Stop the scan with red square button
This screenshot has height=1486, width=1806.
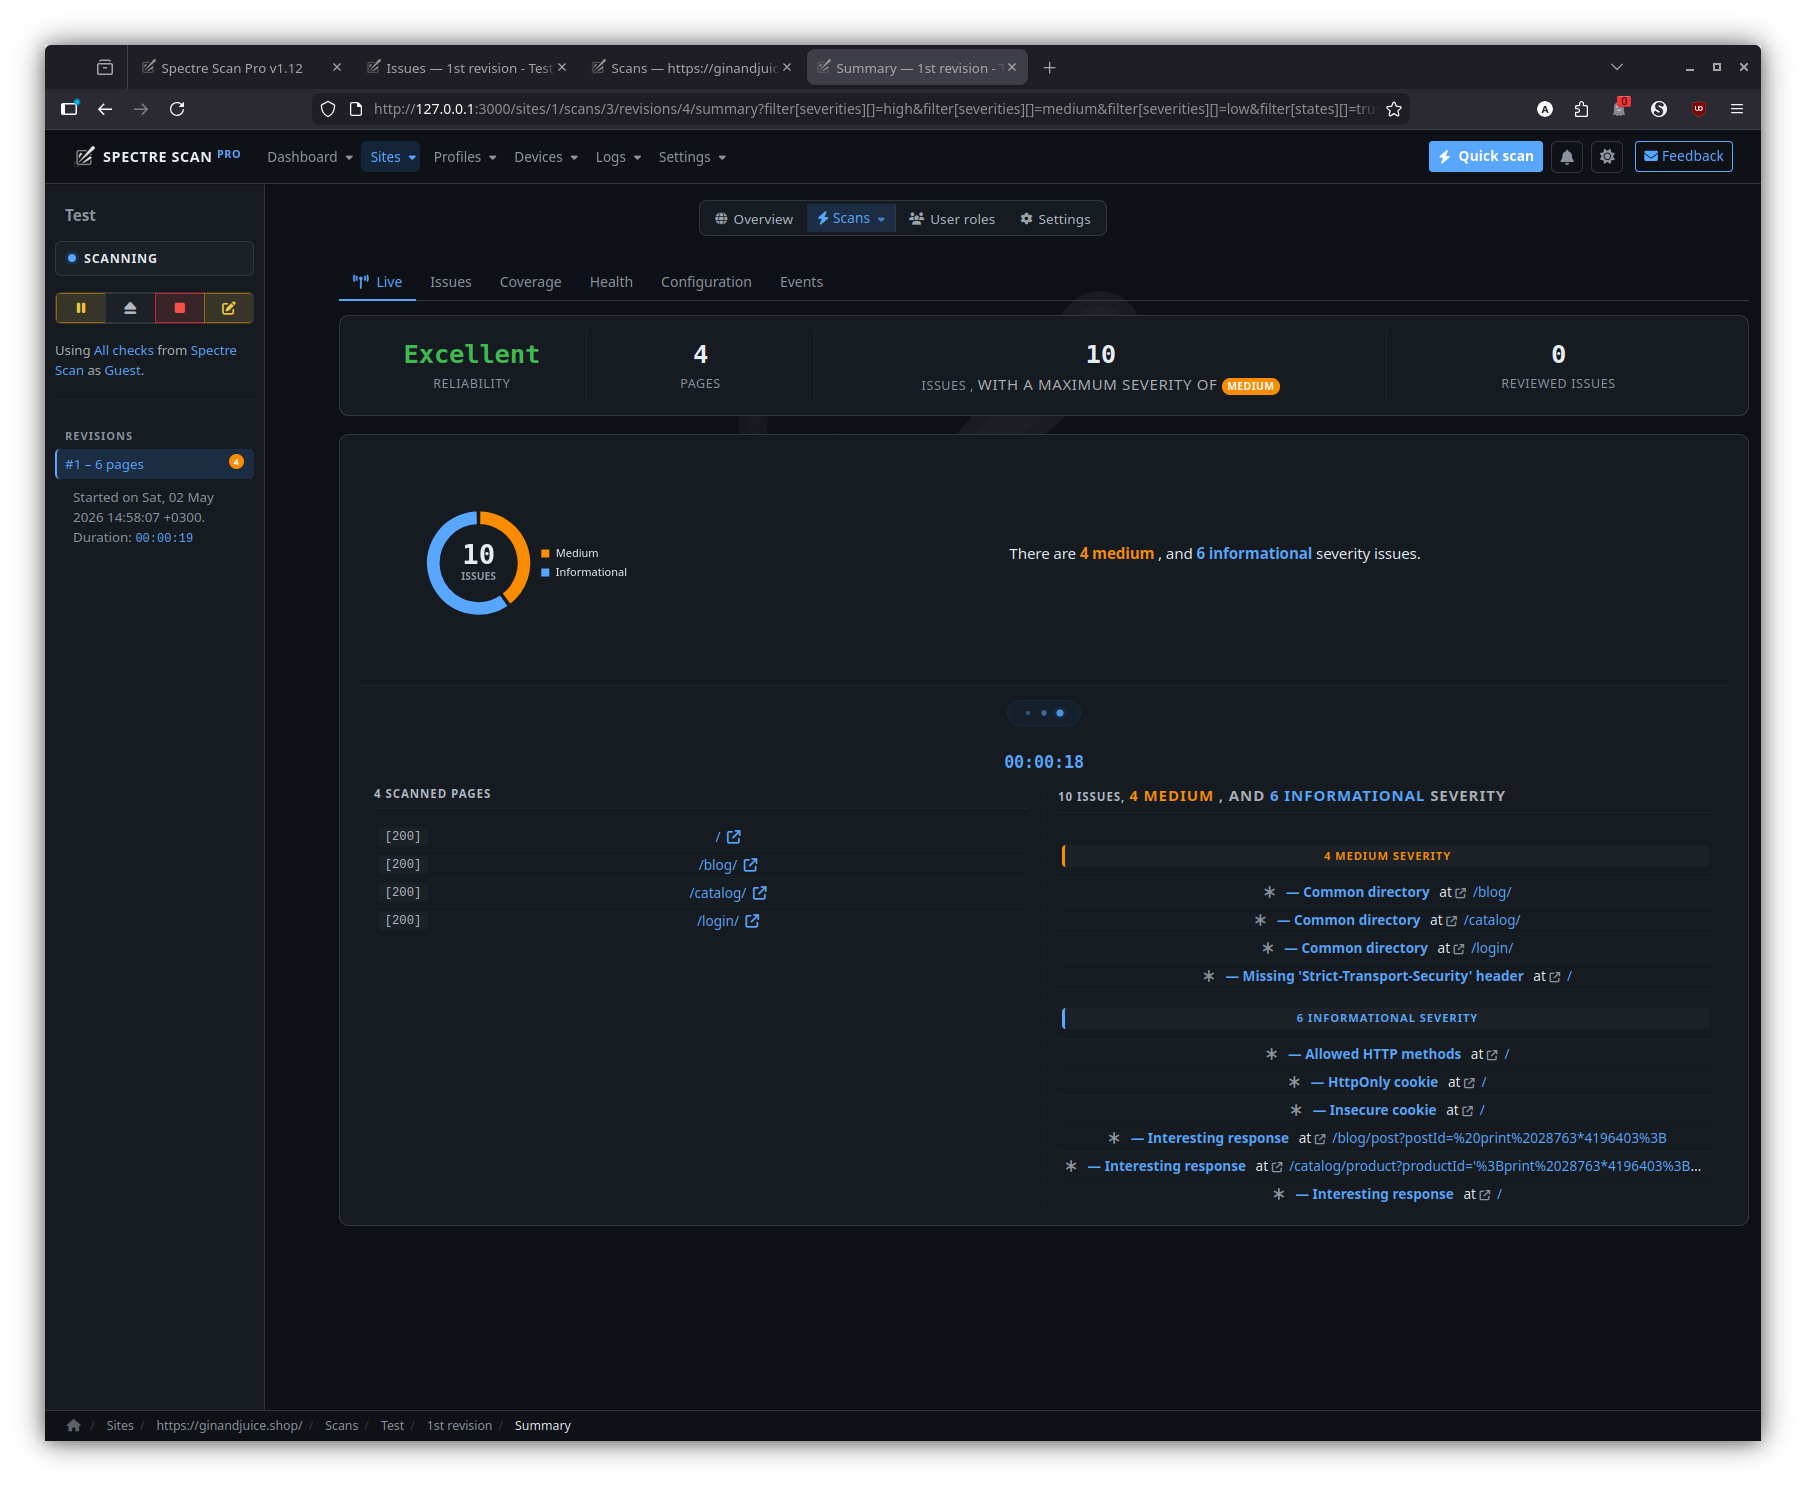pyautogui.click(x=180, y=308)
